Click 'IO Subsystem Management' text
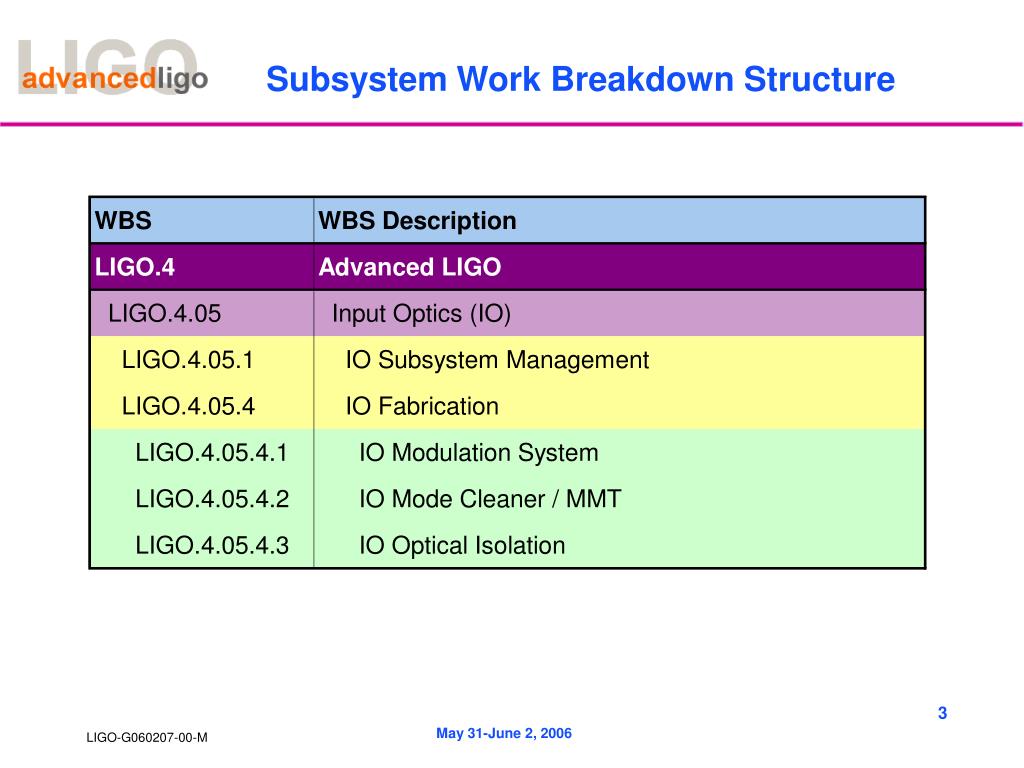Image resolution: width=1024 pixels, height=768 pixels. click(497, 360)
